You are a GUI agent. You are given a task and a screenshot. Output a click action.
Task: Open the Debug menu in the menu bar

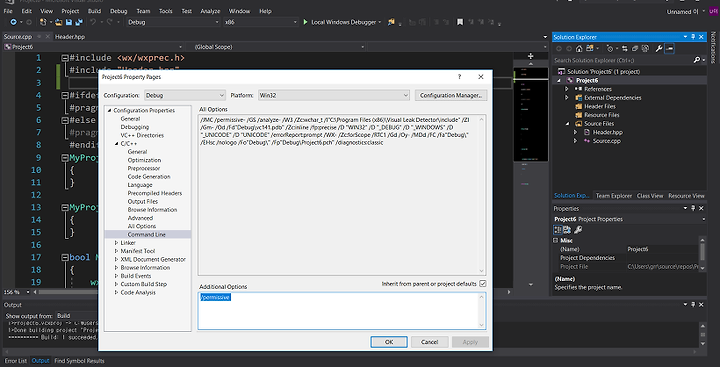[x=118, y=11]
